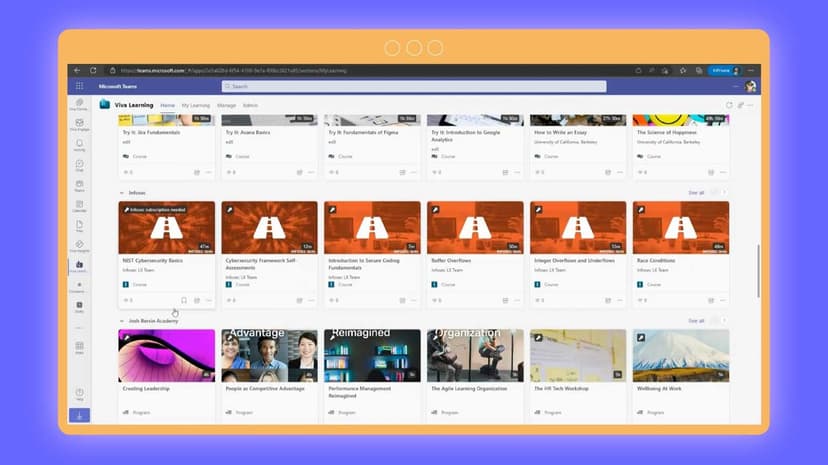Click the browser address bar
828x465 pixels.
[x=370, y=70]
